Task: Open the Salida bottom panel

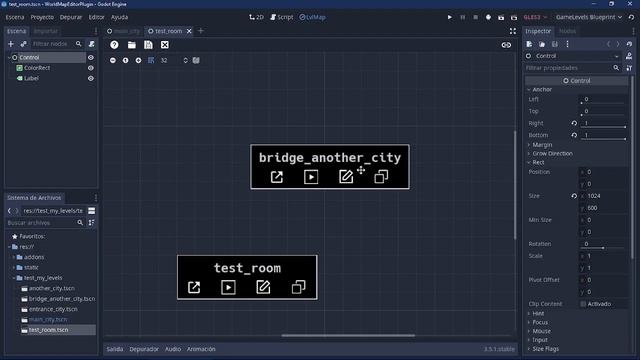Action: pos(115,349)
